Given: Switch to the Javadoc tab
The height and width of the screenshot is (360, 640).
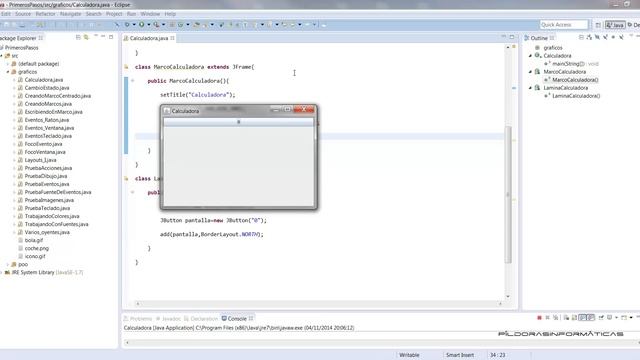Looking at the screenshot, I should [168, 318].
